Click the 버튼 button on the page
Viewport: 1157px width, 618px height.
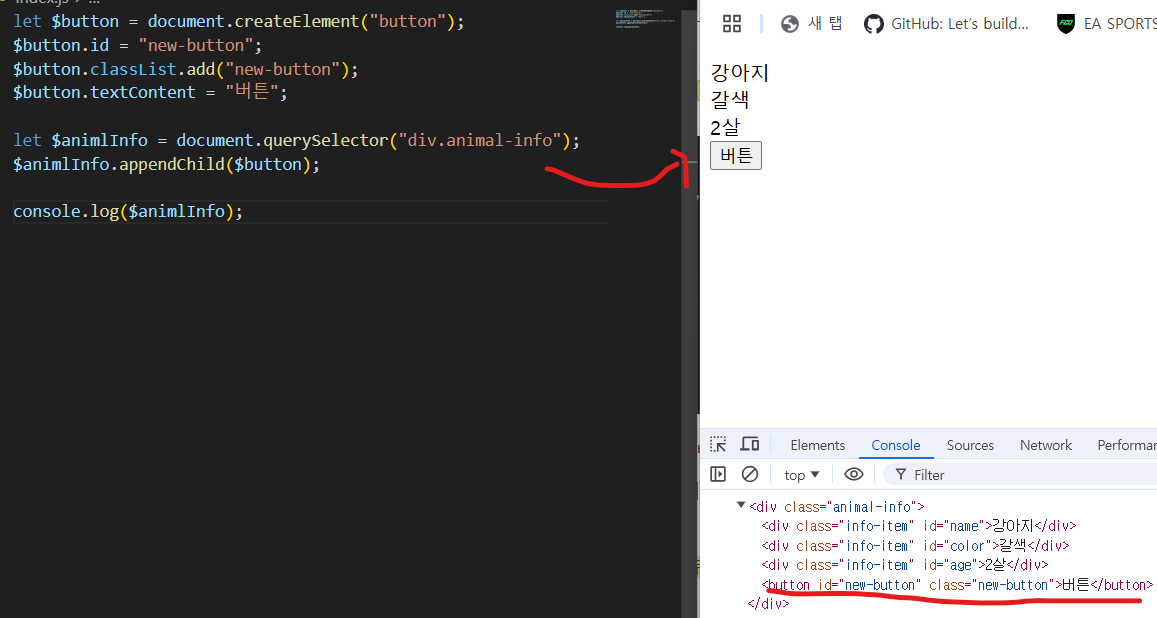pos(736,156)
